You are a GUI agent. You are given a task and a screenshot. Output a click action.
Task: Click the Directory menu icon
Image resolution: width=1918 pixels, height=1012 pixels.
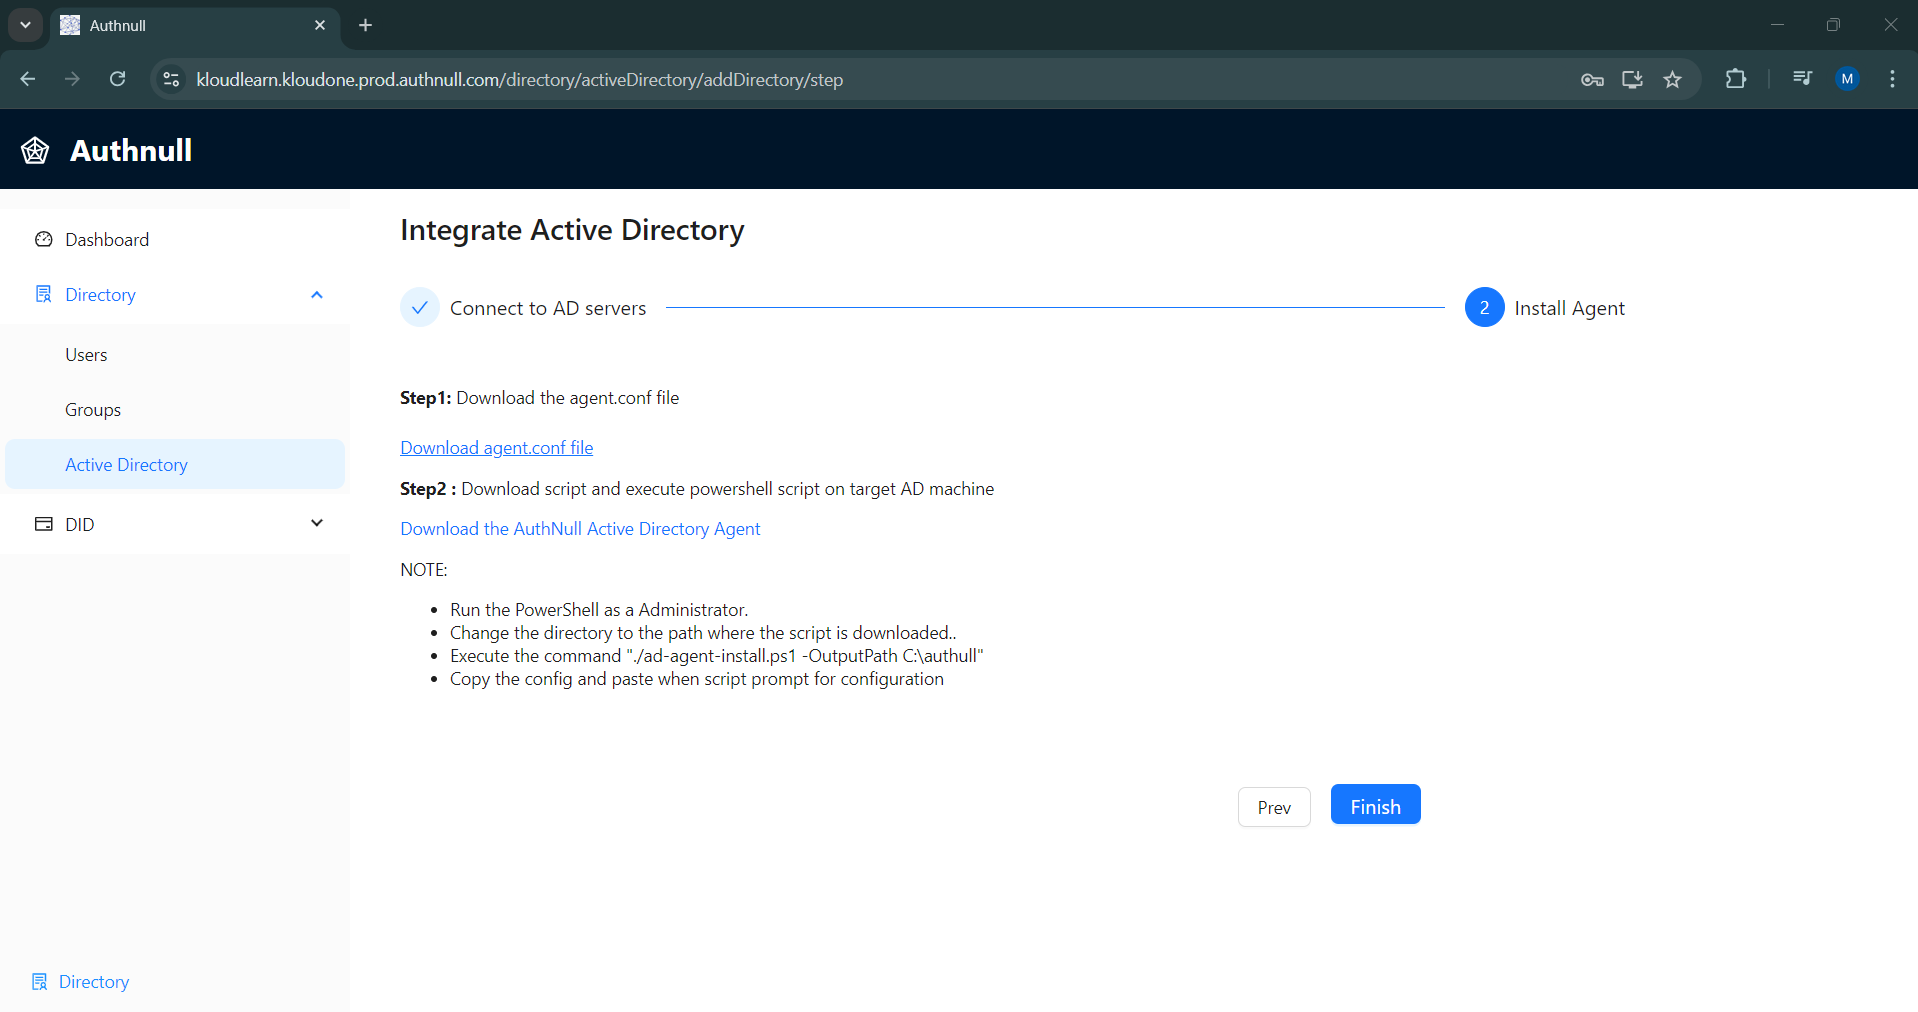(43, 294)
